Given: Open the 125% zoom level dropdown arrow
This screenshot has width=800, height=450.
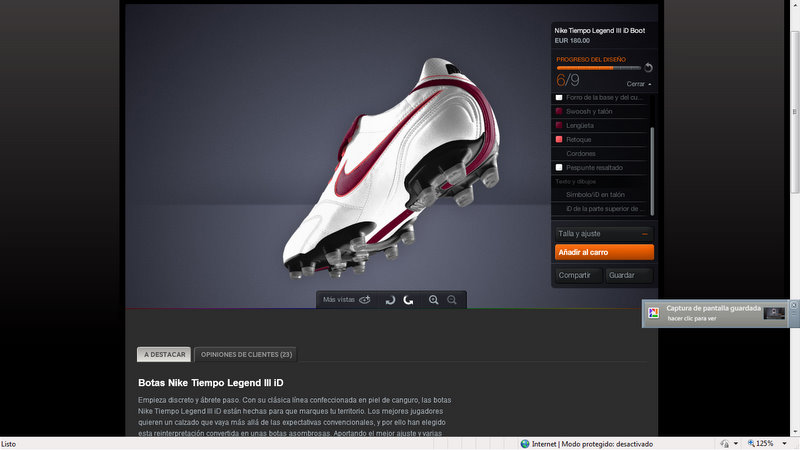Looking at the screenshot, I should pos(784,444).
